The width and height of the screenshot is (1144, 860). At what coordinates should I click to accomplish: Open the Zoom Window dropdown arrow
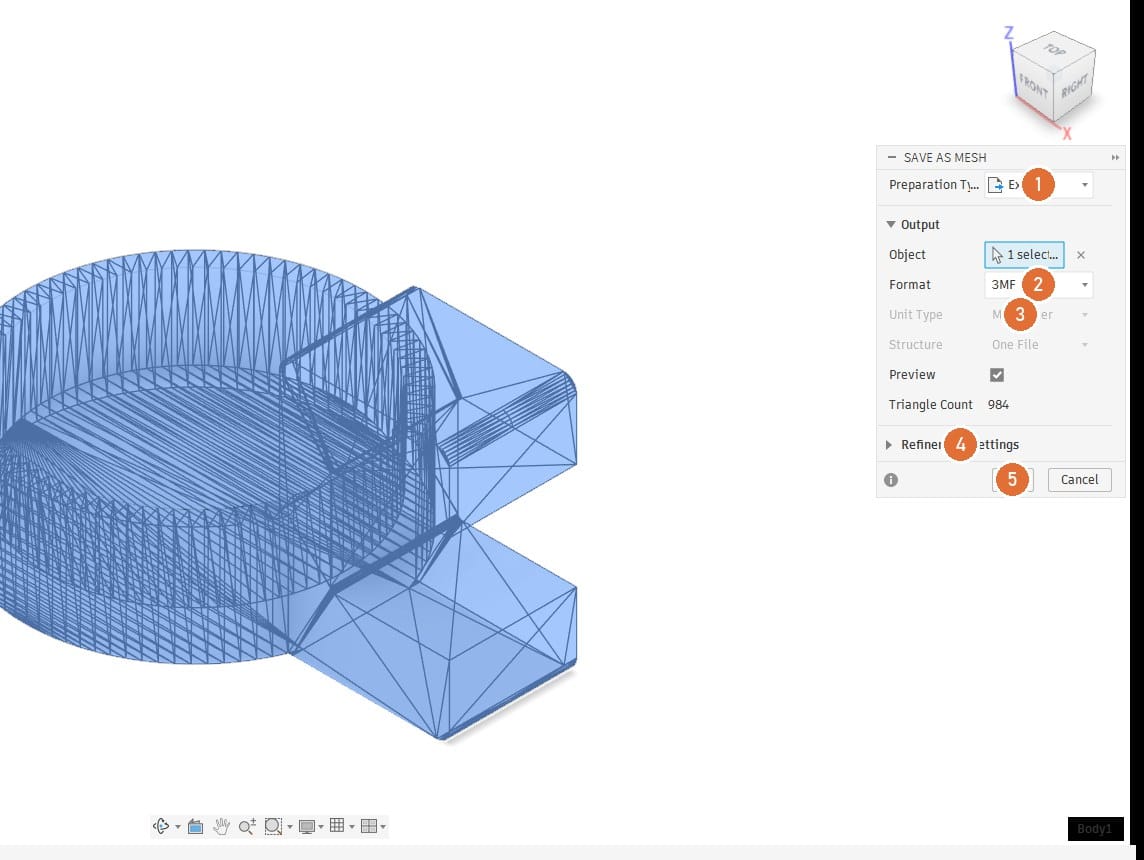pyautogui.click(x=290, y=826)
